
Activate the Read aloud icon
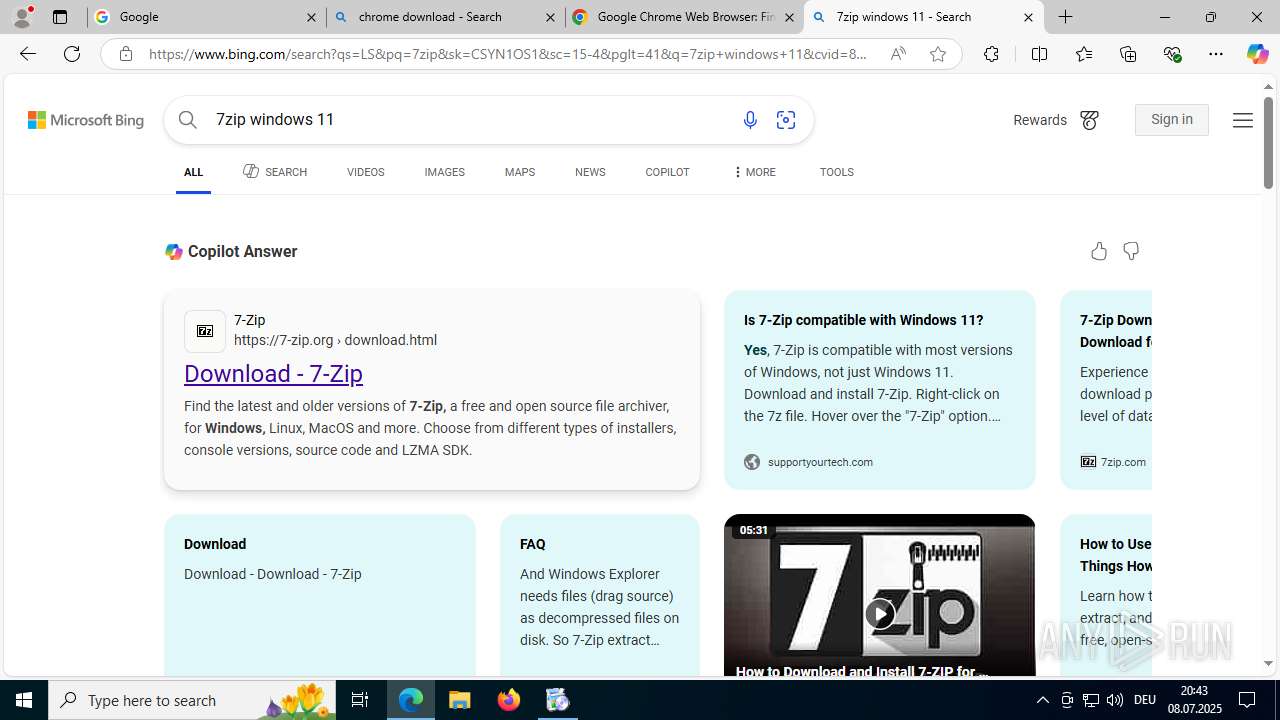click(898, 54)
